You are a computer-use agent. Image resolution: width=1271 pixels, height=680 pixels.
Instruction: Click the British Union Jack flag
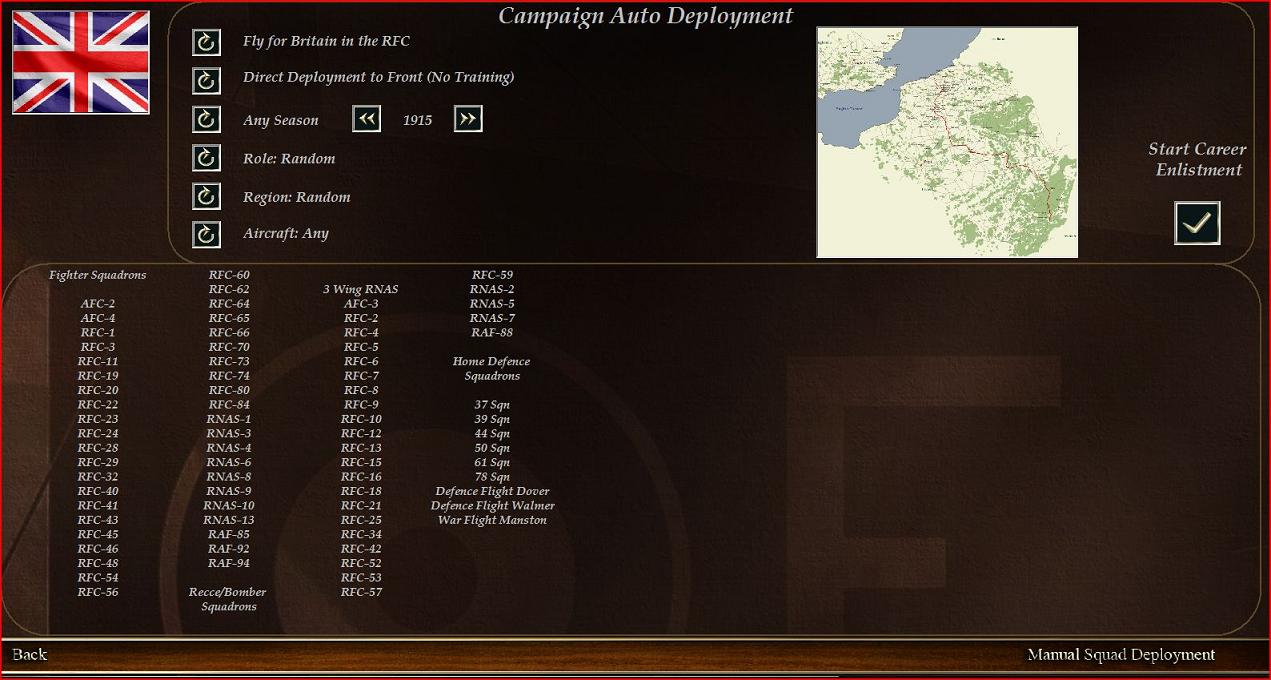81,62
